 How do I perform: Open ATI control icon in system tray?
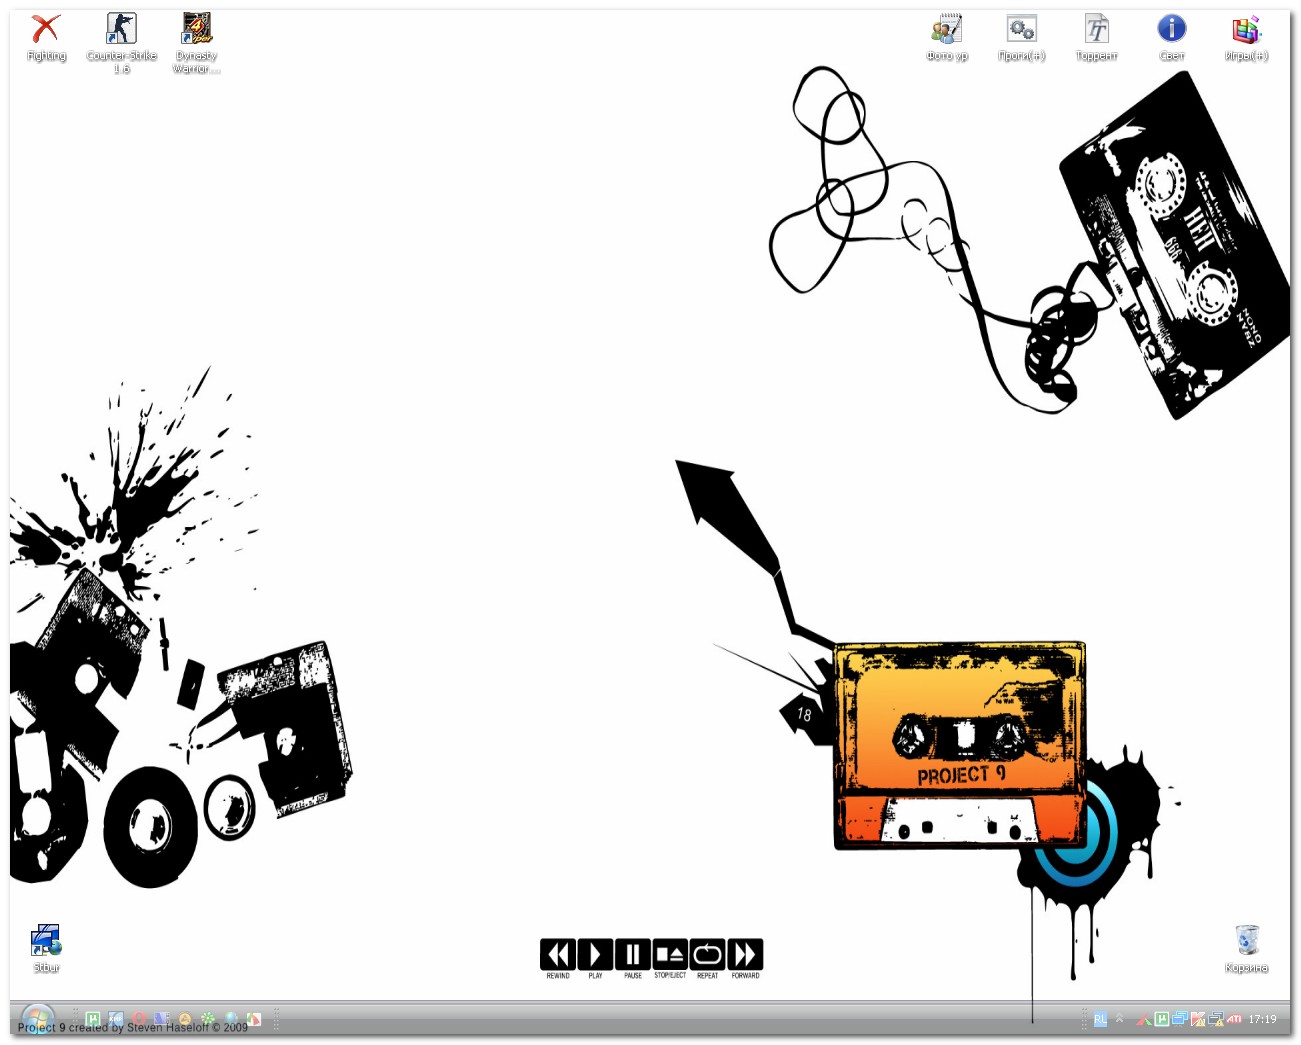(1234, 1019)
